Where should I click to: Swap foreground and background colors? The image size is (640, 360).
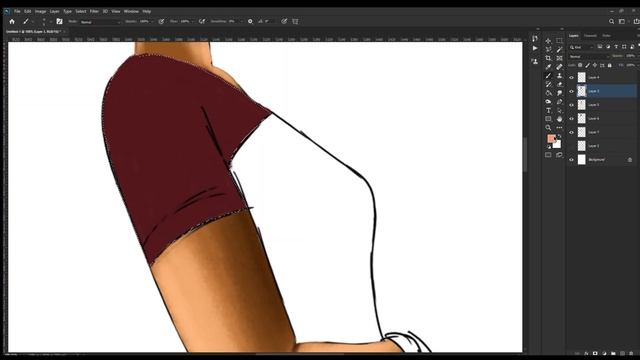560,136
